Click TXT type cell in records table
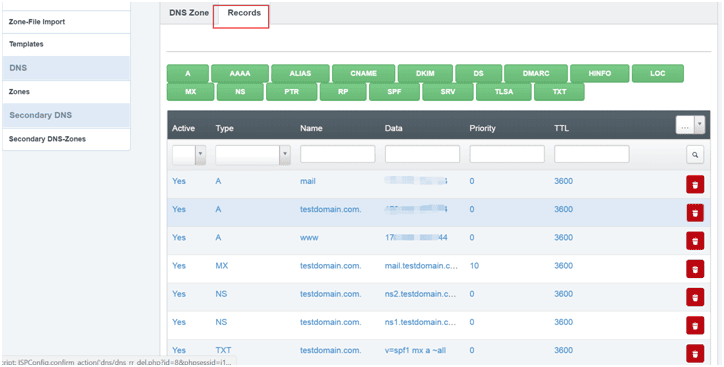Viewport: 724px width, 367px height. tap(223, 350)
